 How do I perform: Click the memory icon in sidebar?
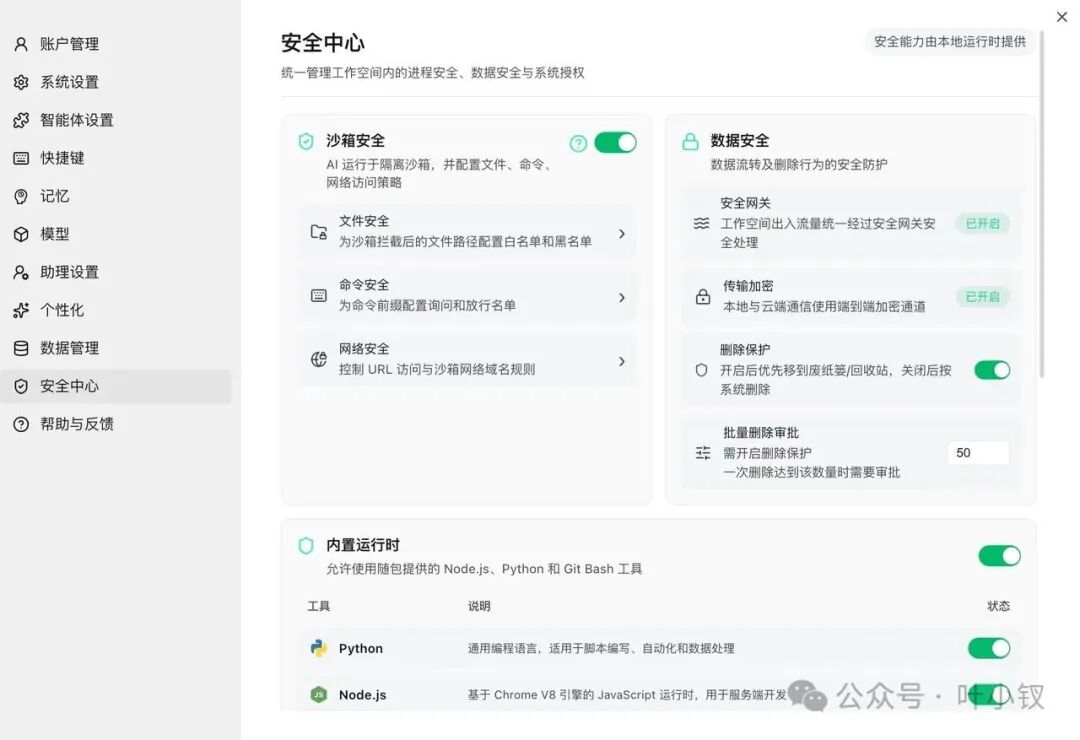click(x=21, y=196)
